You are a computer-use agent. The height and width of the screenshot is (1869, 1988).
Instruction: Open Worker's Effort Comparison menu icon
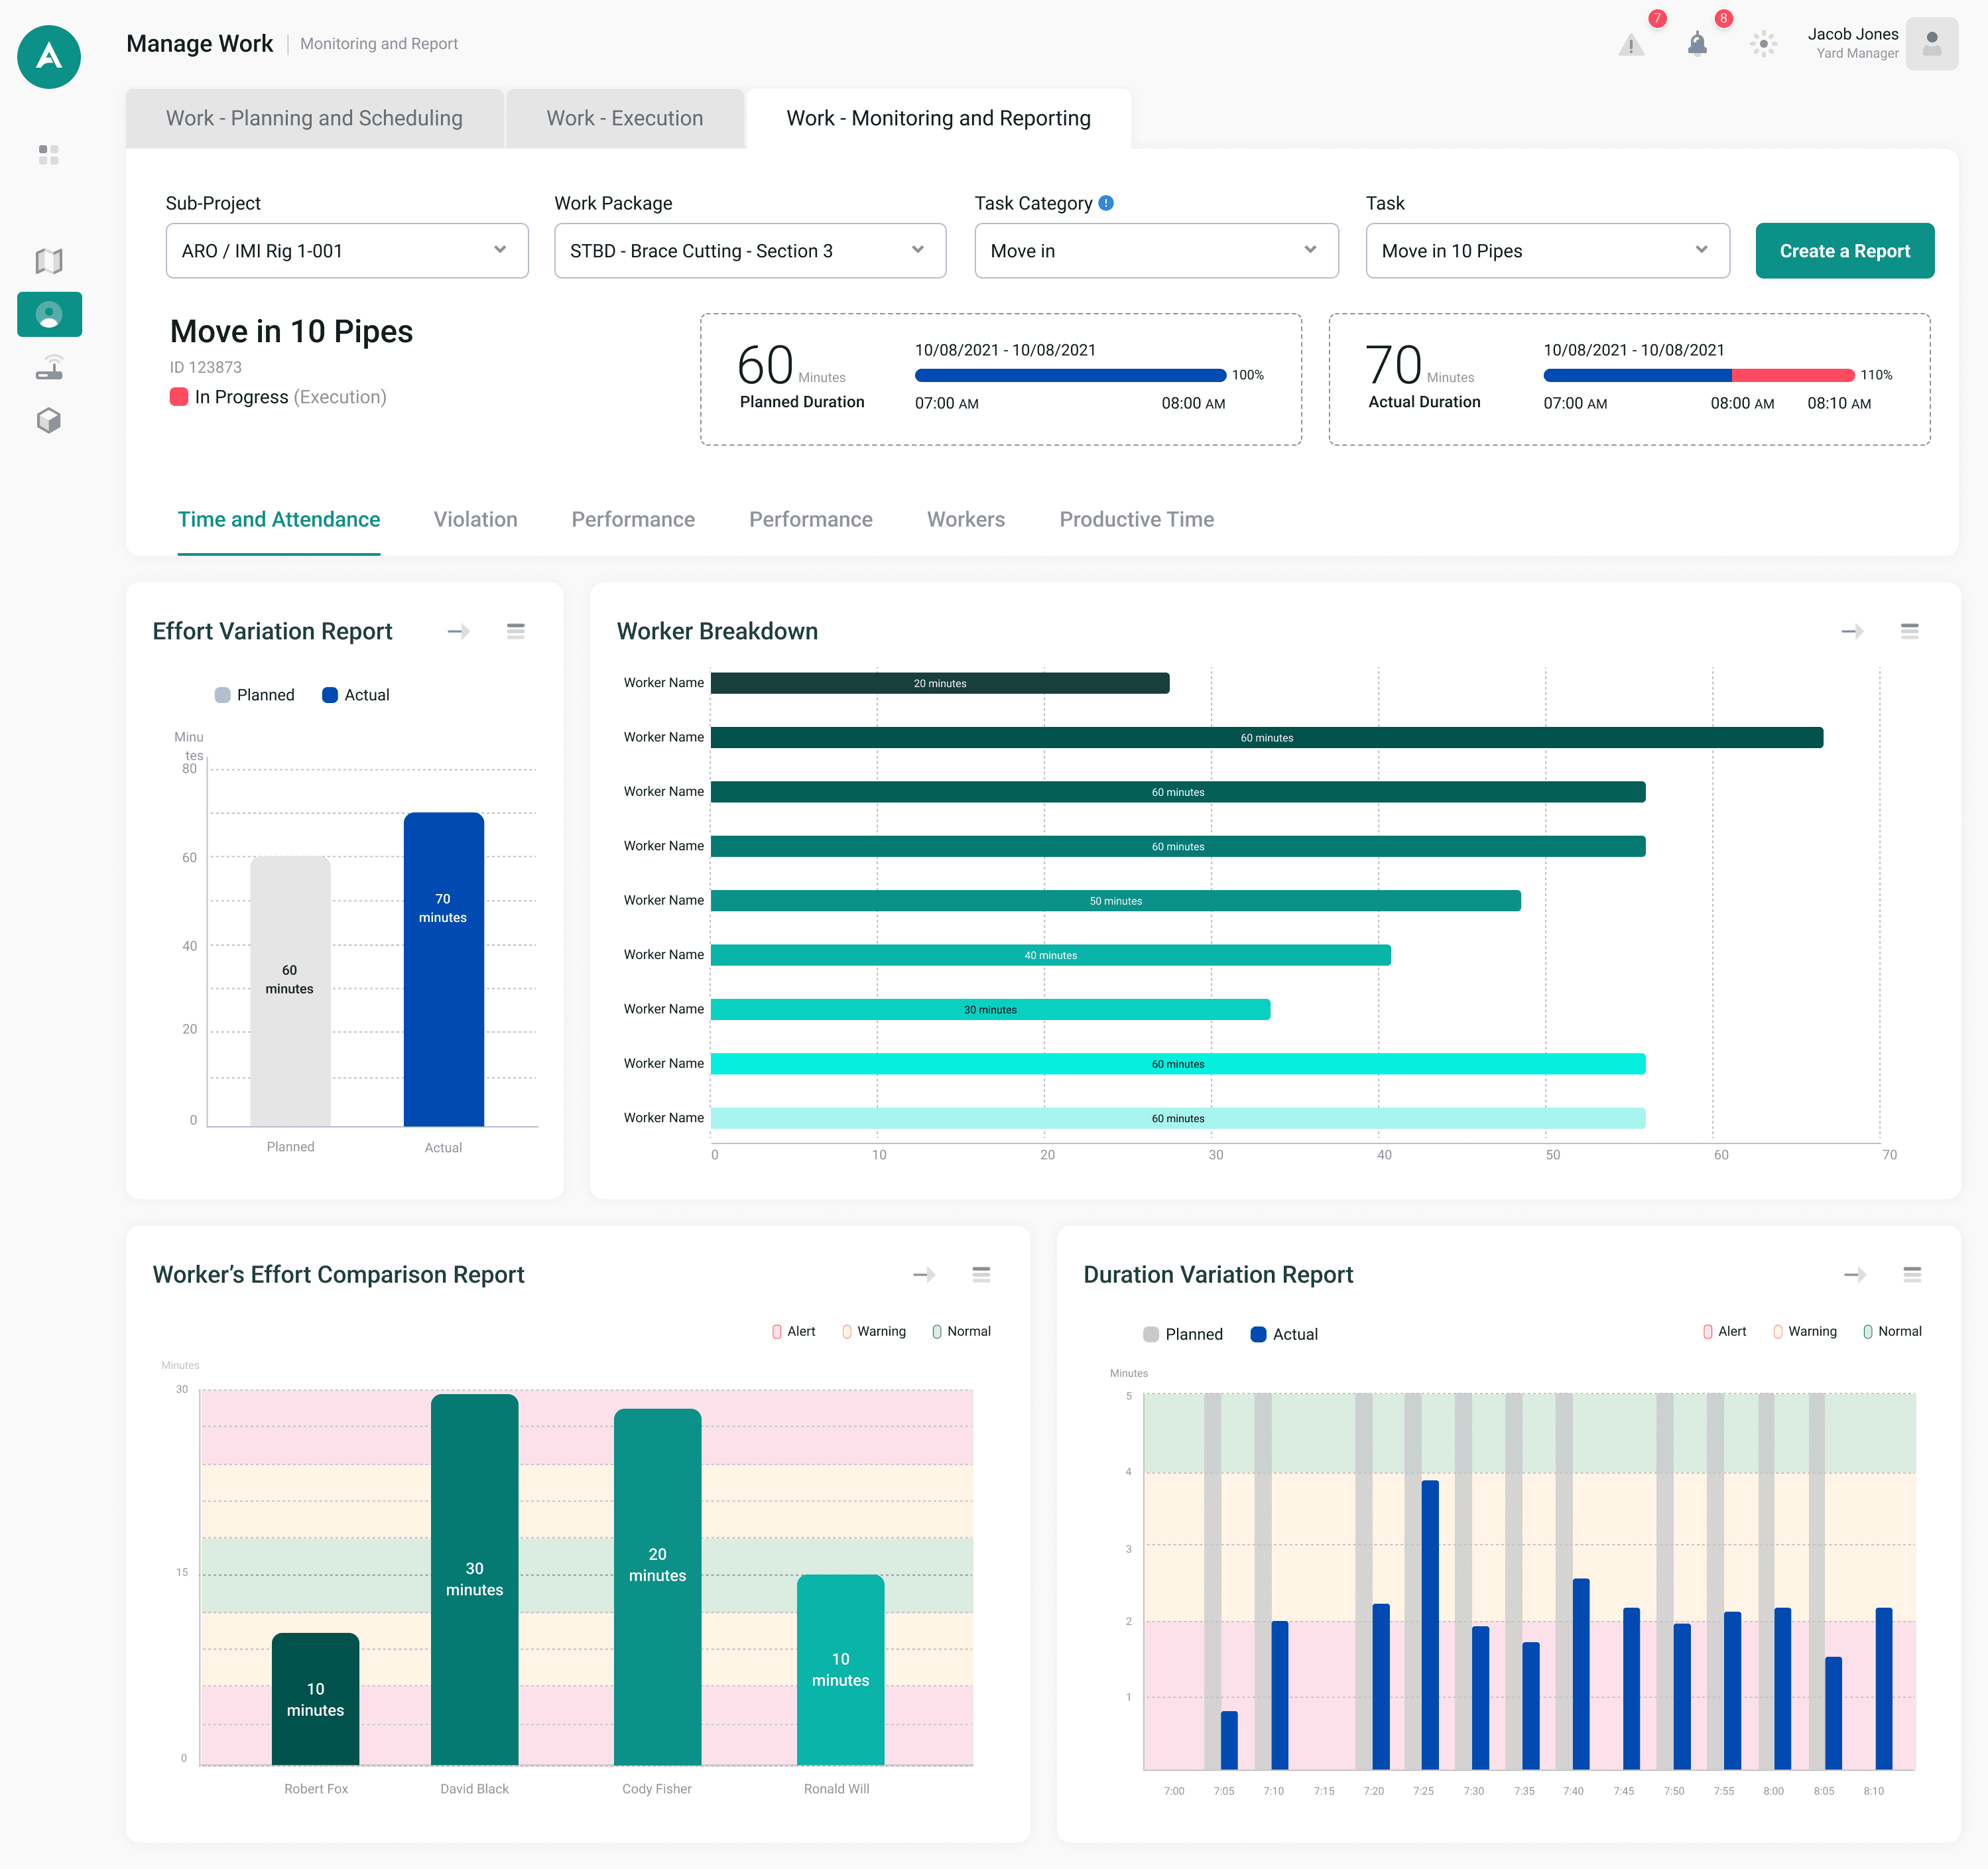(981, 1274)
